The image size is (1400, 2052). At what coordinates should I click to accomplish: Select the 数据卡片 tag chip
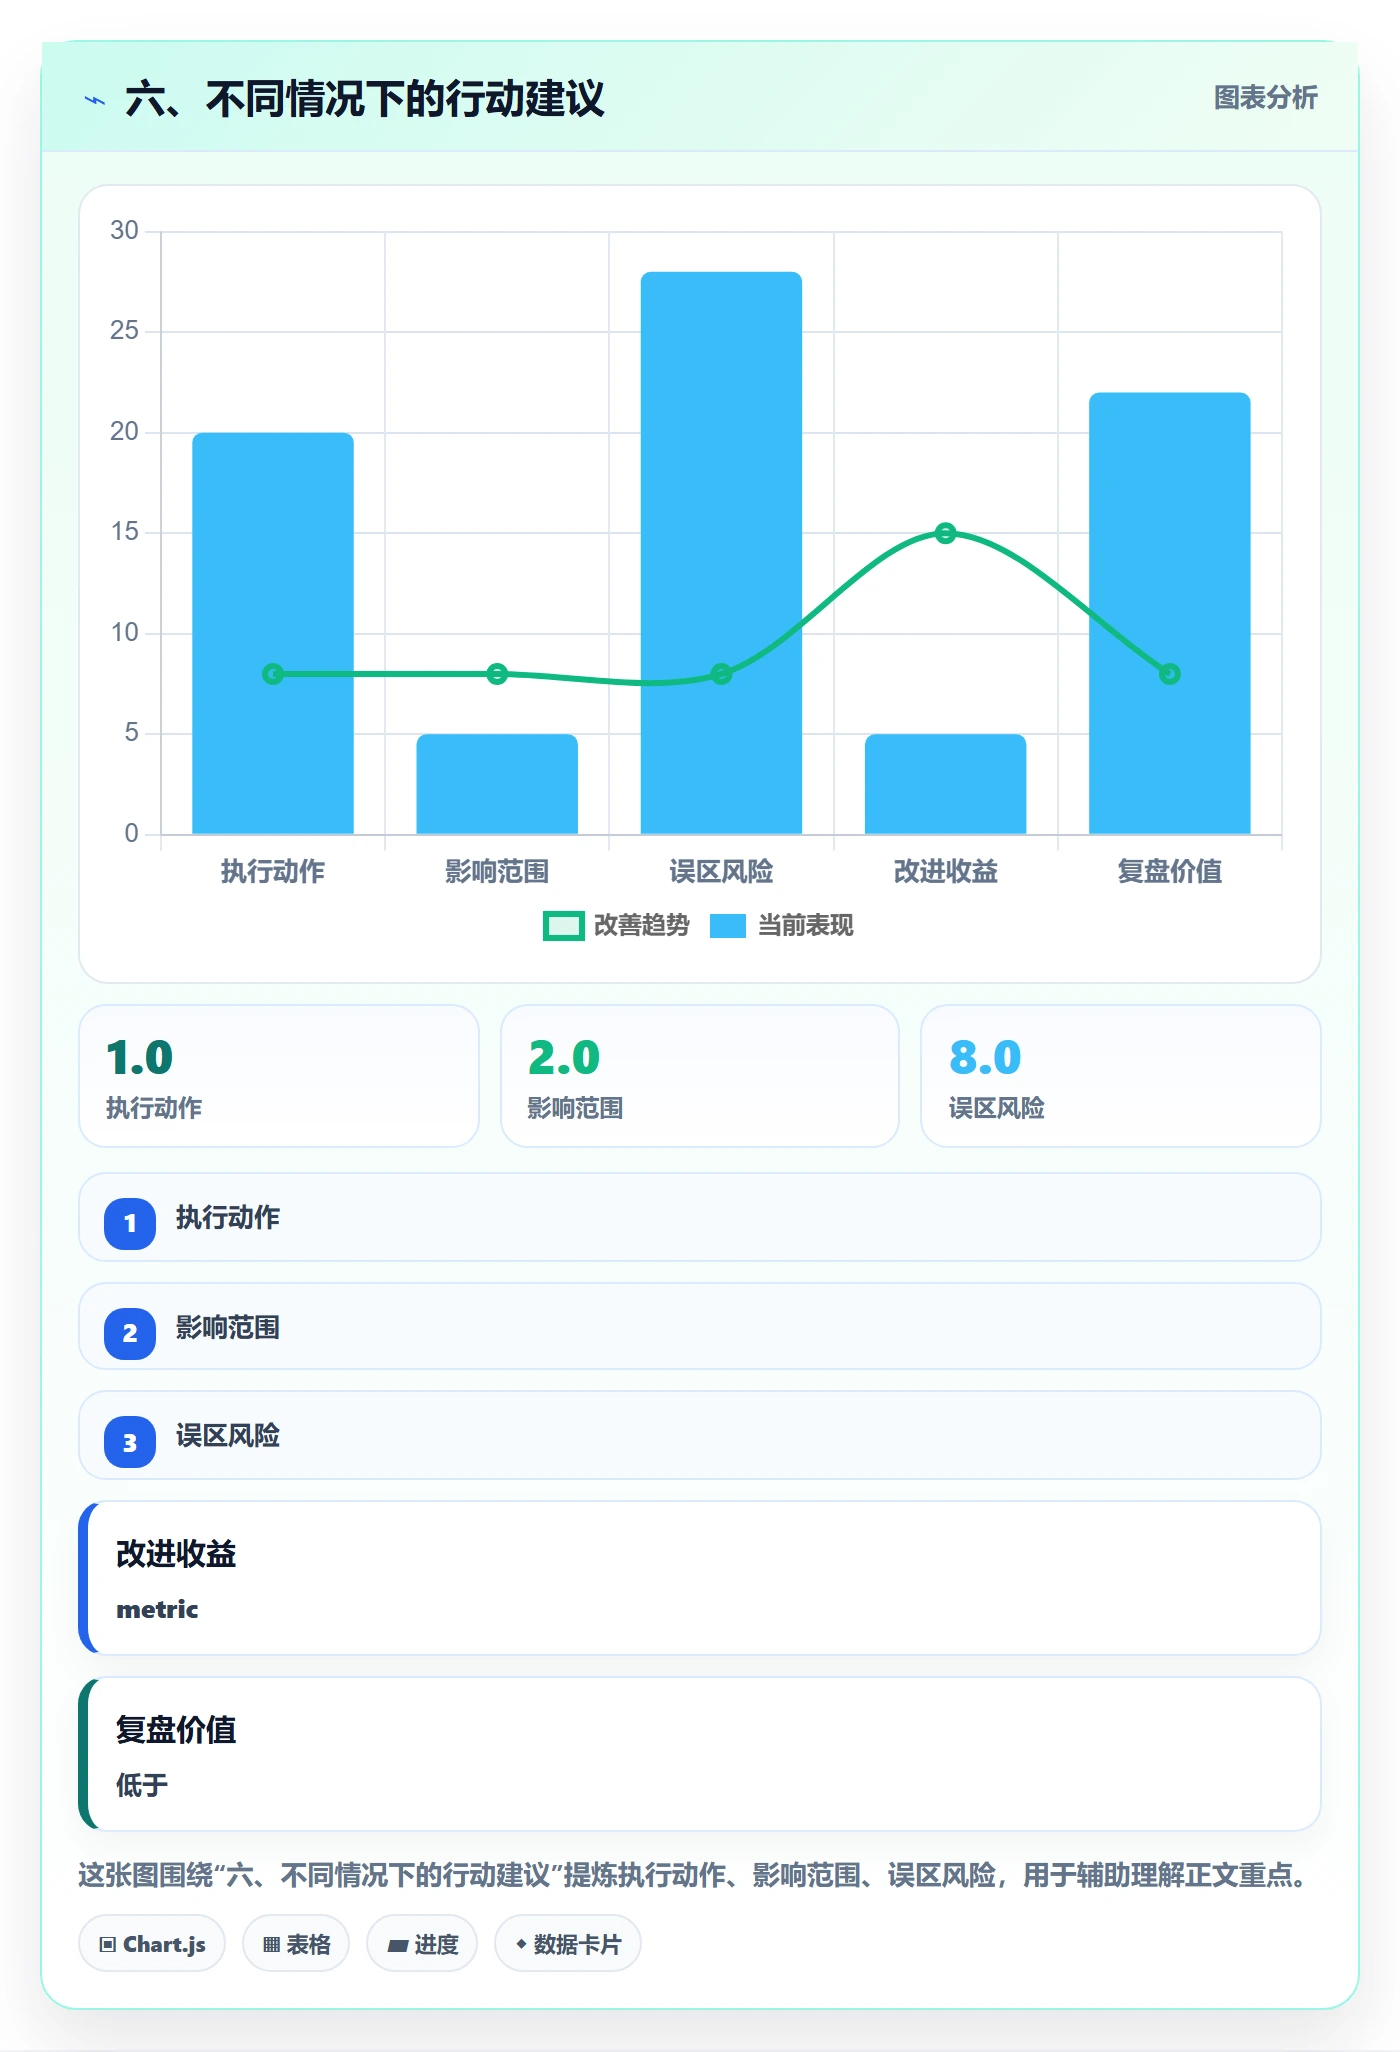point(568,1944)
